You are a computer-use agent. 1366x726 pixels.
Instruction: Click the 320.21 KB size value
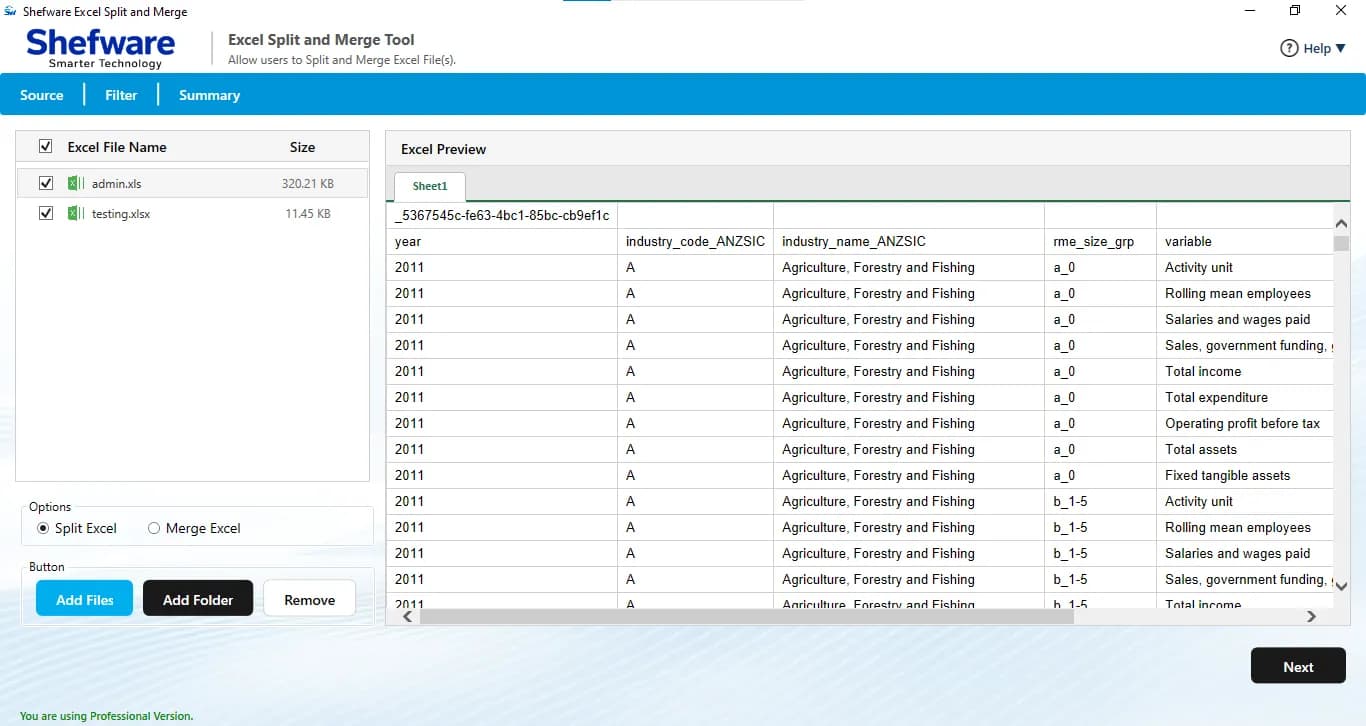308,184
